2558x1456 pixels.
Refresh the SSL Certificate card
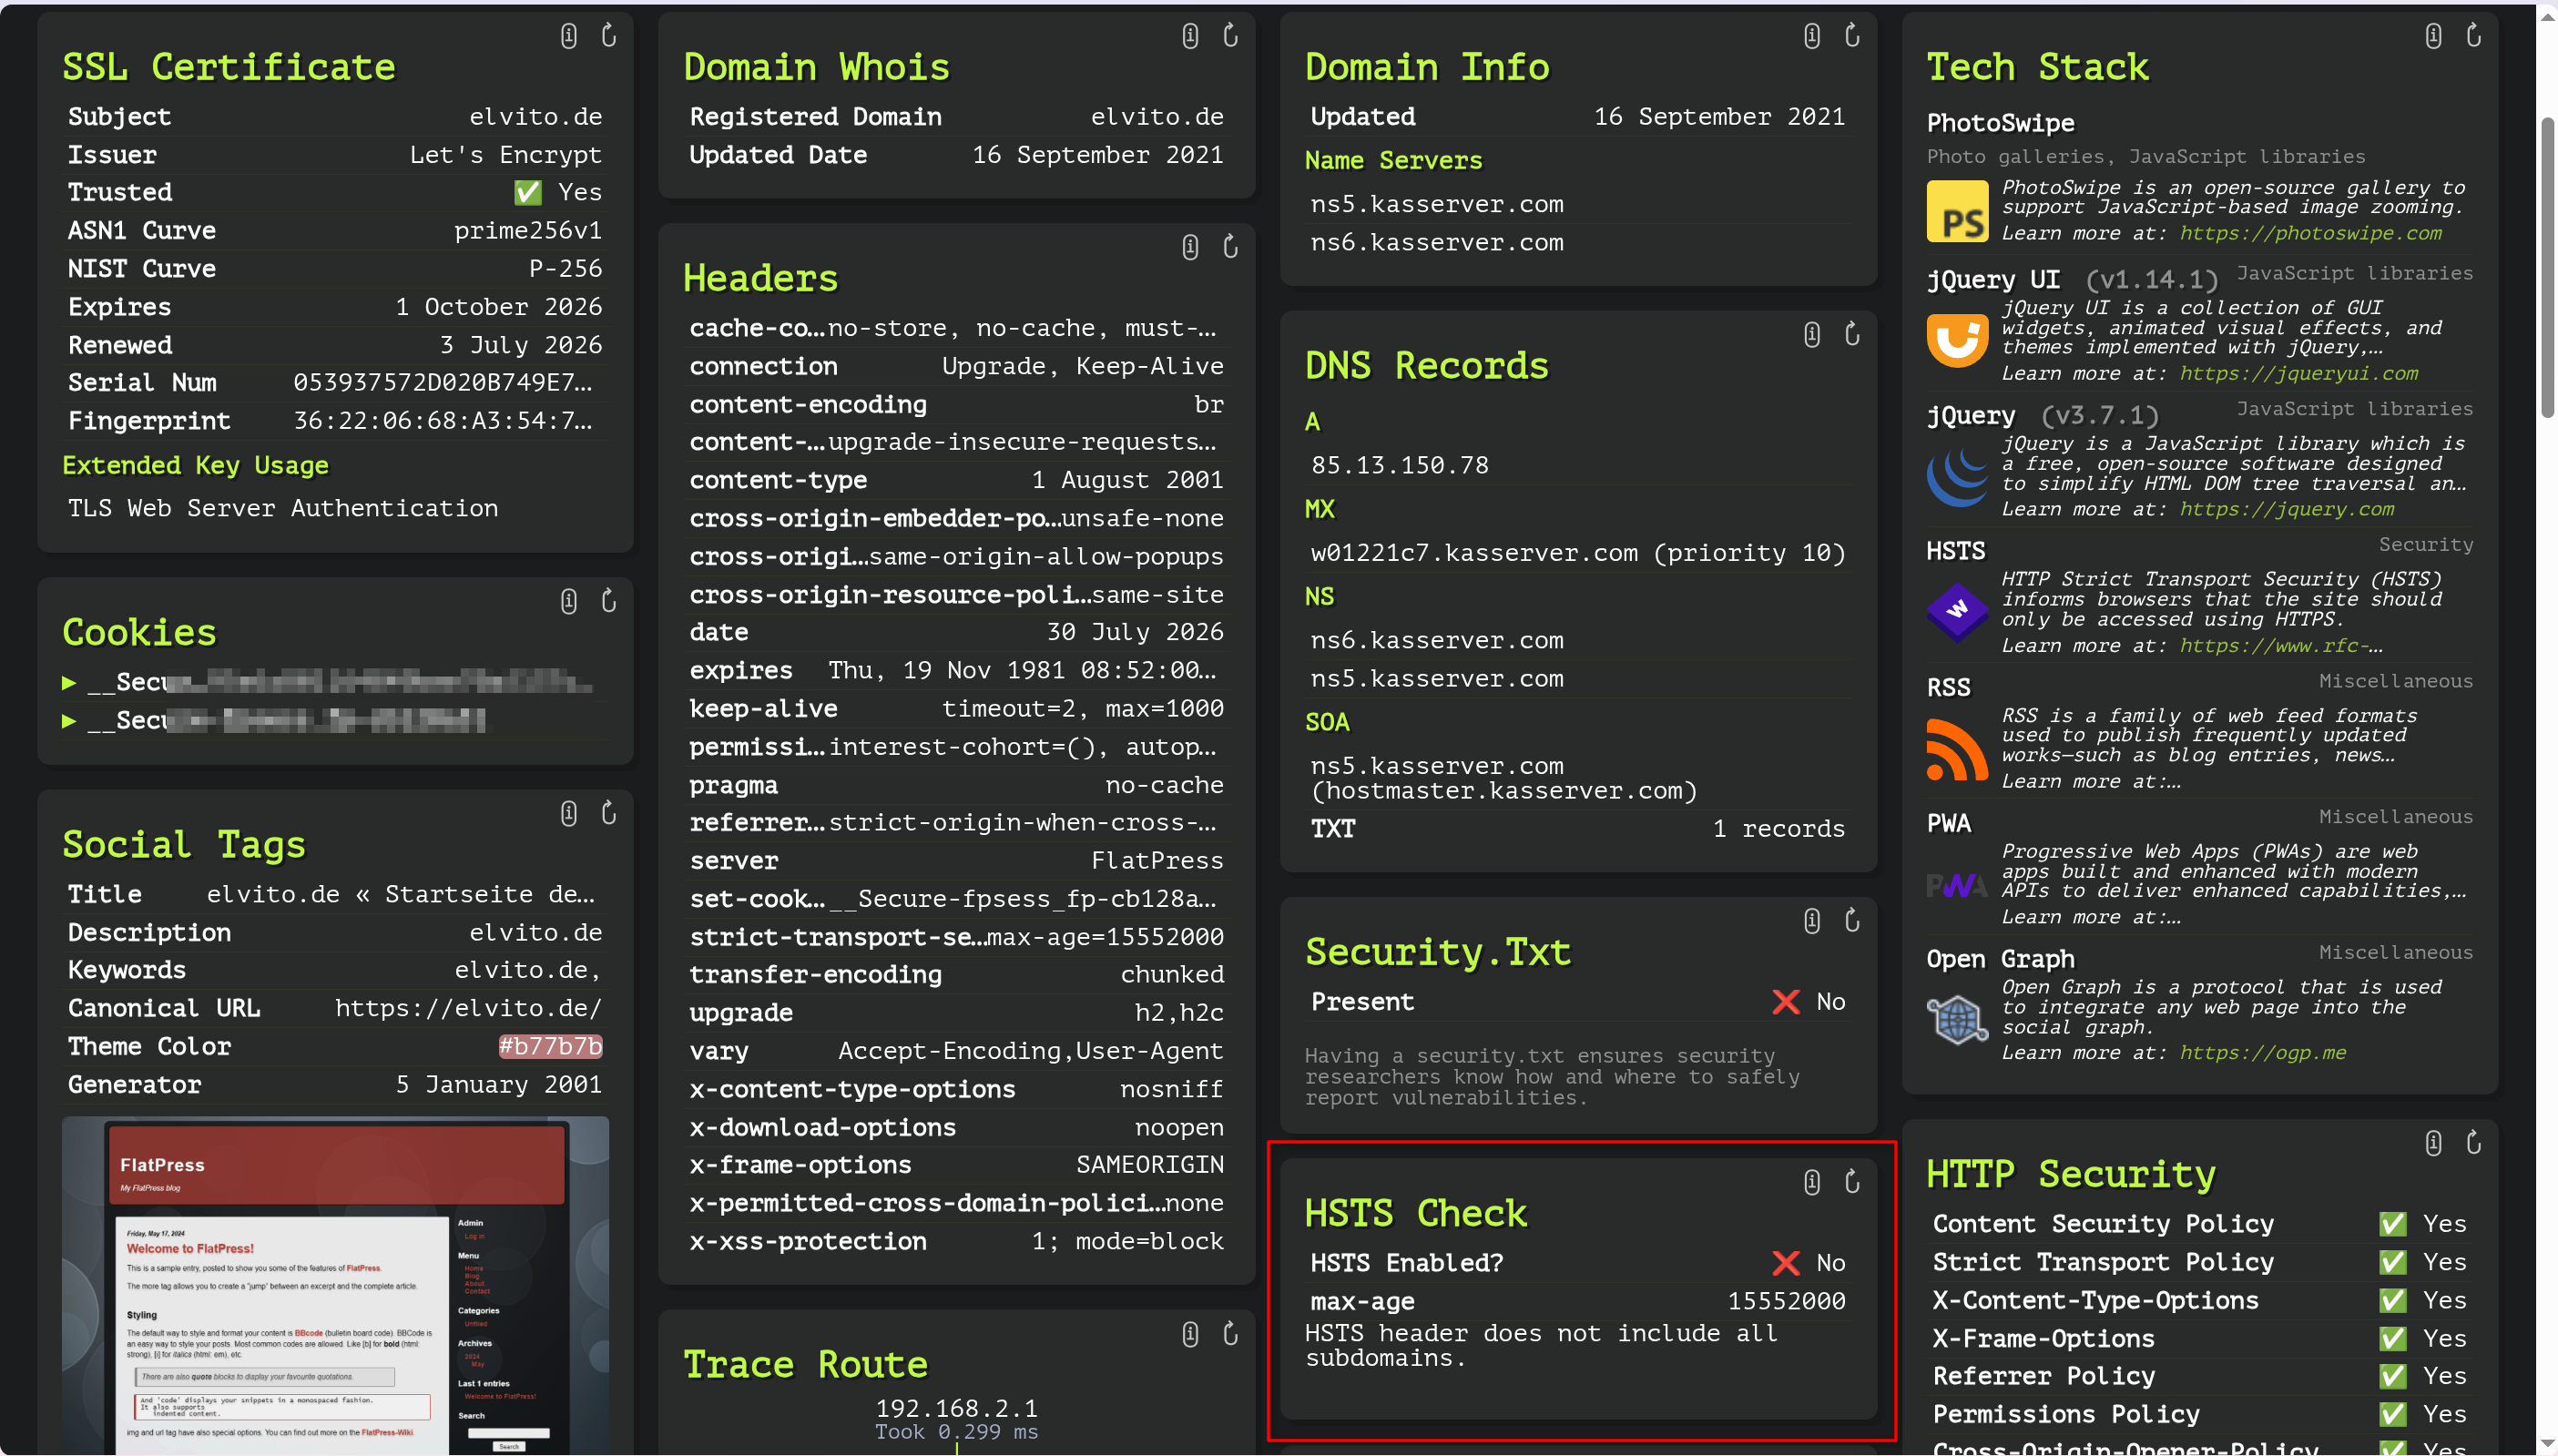click(609, 36)
